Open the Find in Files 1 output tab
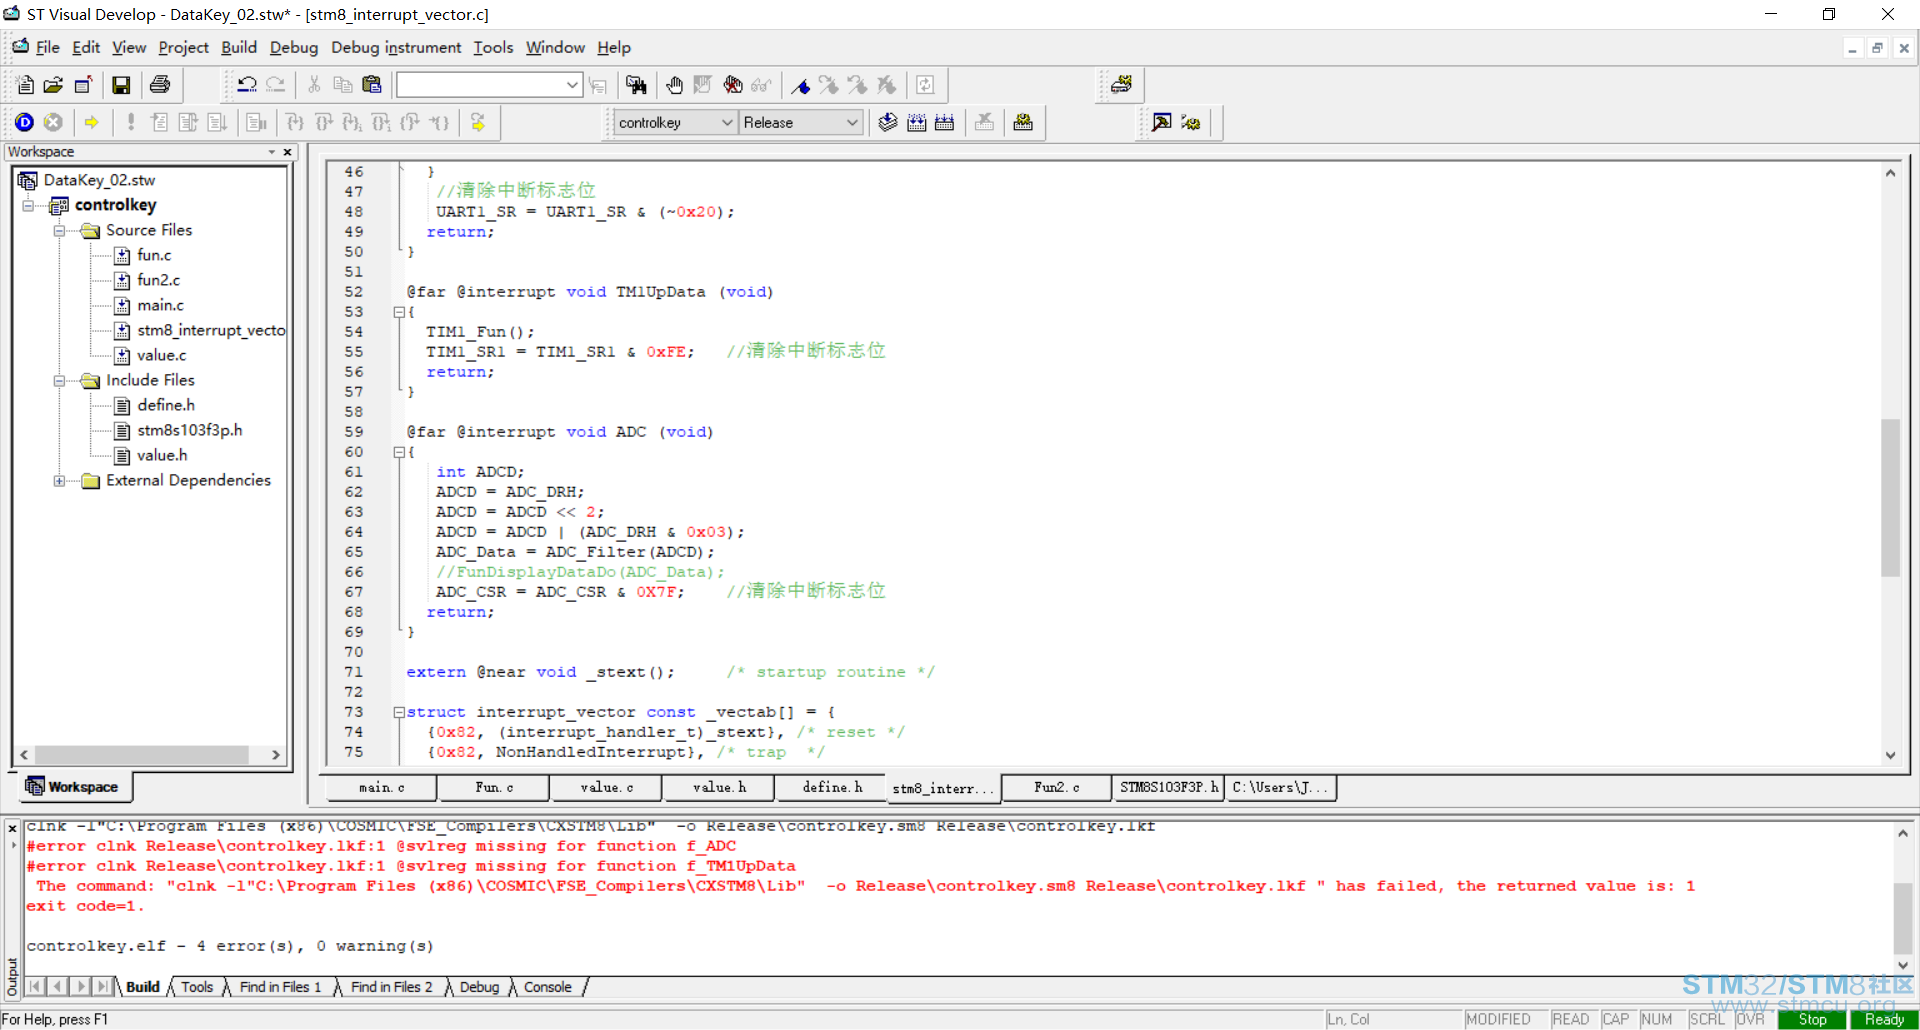The height and width of the screenshot is (1030, 1920). click(280, 987)
